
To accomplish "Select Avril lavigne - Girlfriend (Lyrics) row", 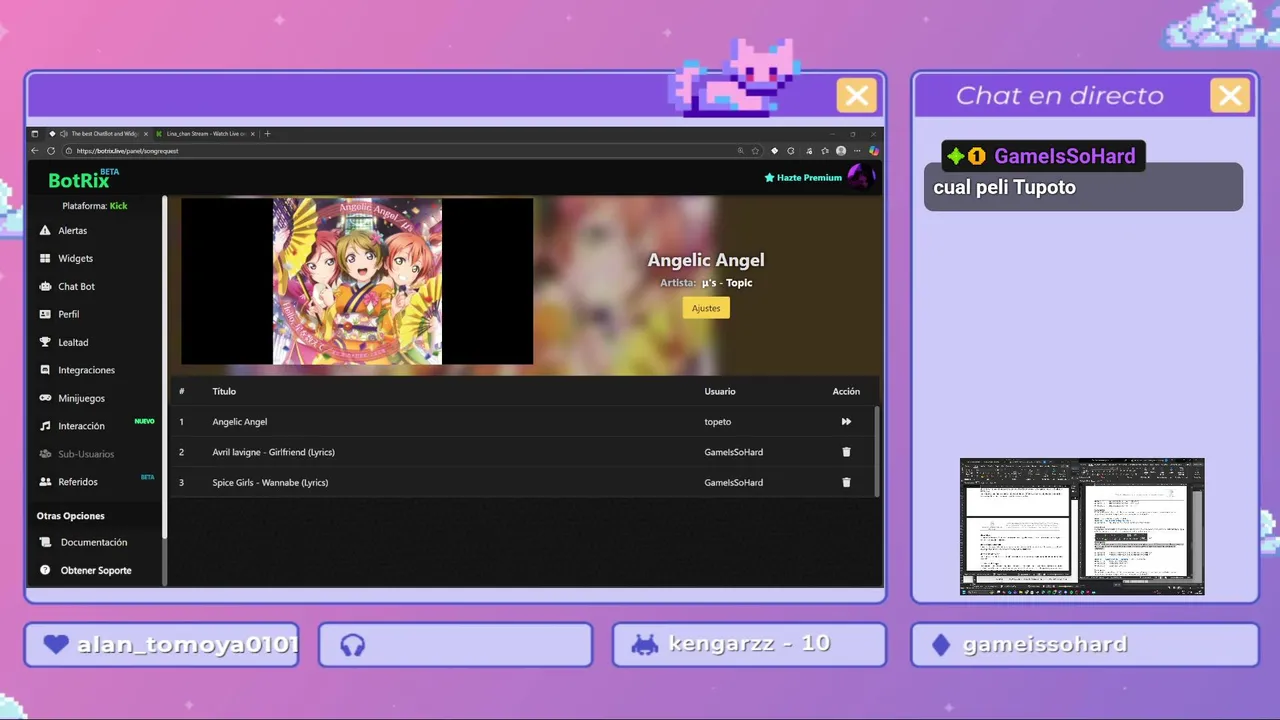I will [x=523, y=452].
